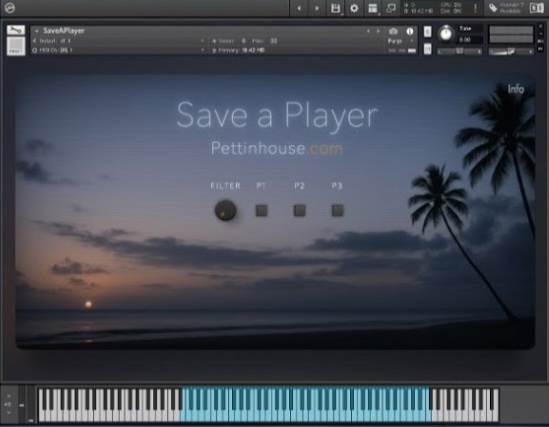This screenshot has height=427, width=549.
Task: Toggle the AUX button at instrument right edge
Action: [541, 41]
